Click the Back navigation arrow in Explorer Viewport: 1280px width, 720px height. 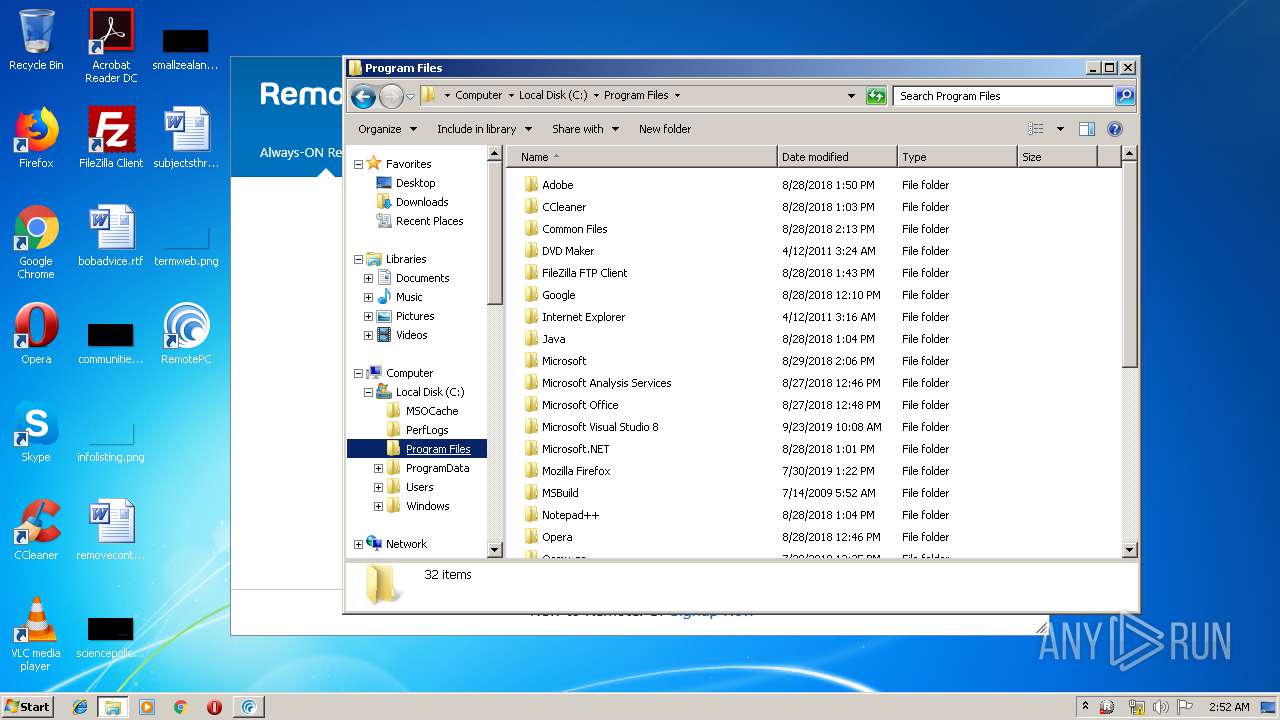[364, 96]
